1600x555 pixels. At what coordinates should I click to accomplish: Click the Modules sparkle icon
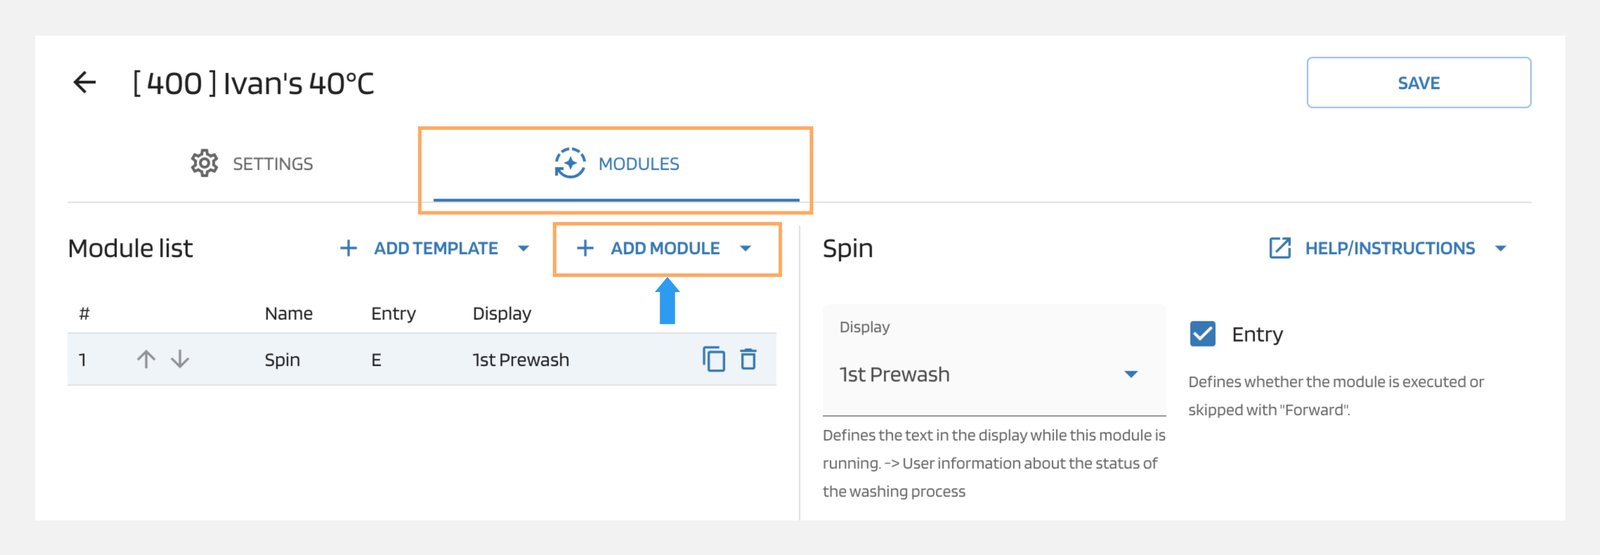(x=570, y=163)
